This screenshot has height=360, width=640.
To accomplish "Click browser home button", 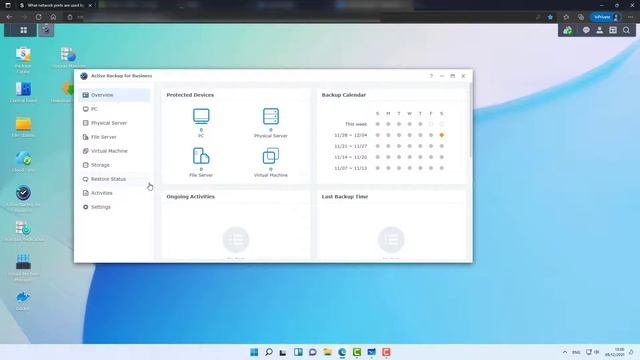I will [x=53, y=17].
